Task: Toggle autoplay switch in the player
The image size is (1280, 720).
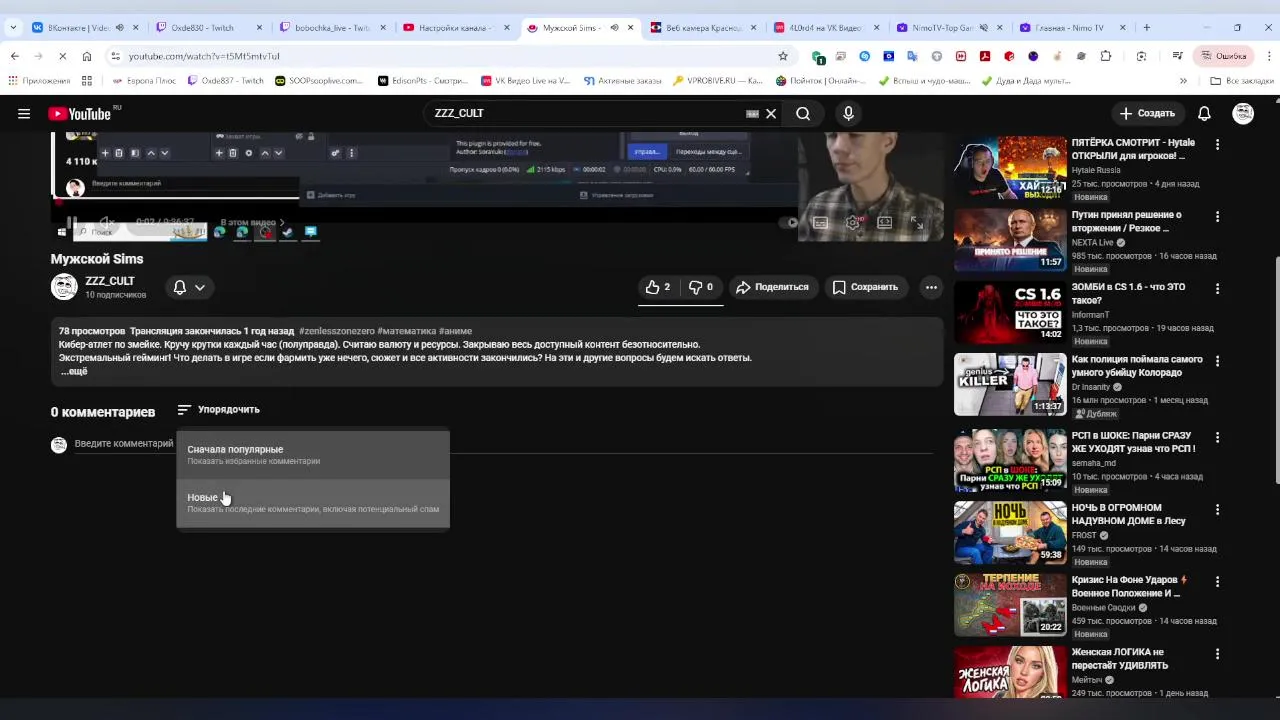Action: pos(790,223)
